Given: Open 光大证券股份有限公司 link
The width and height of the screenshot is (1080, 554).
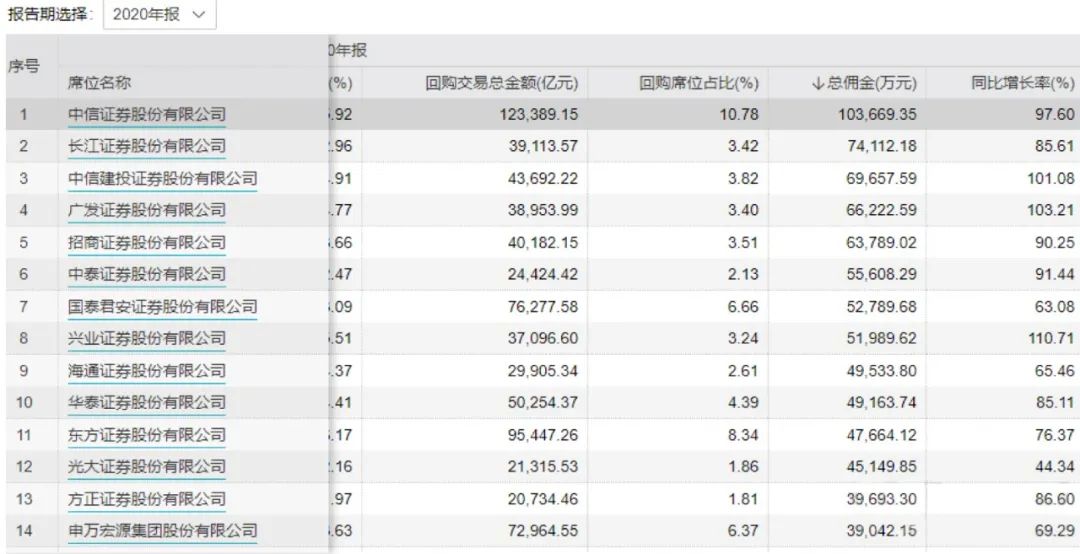Looking at the screenshot, I should coord(146,466).
